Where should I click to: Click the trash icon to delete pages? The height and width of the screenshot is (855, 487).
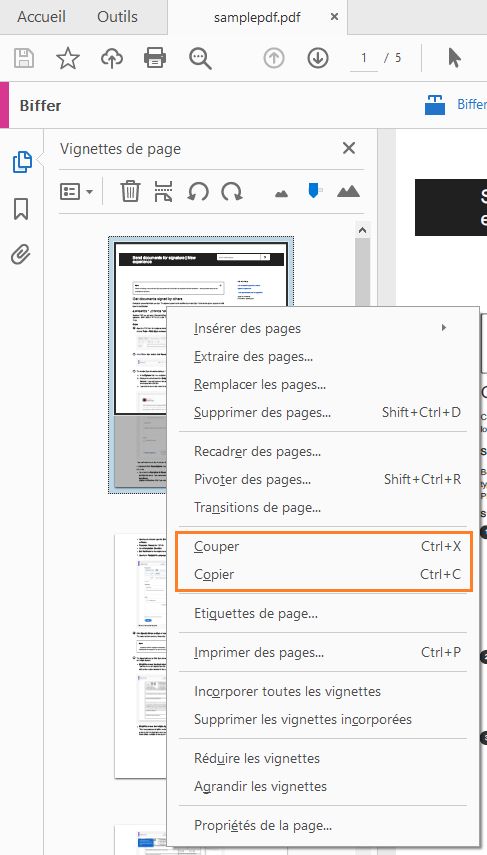click(130, 191)
